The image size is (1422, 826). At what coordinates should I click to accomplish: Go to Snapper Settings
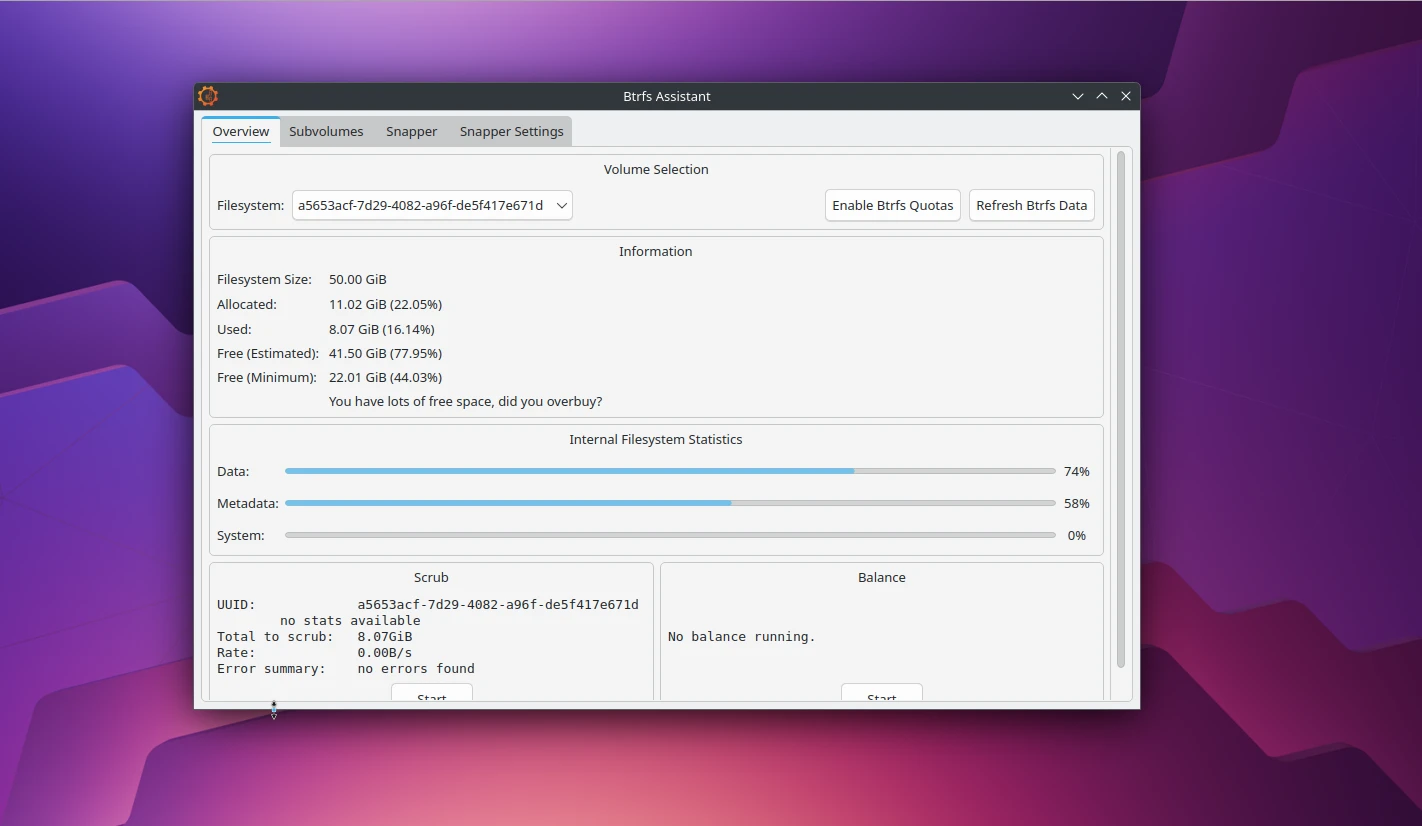511,131
